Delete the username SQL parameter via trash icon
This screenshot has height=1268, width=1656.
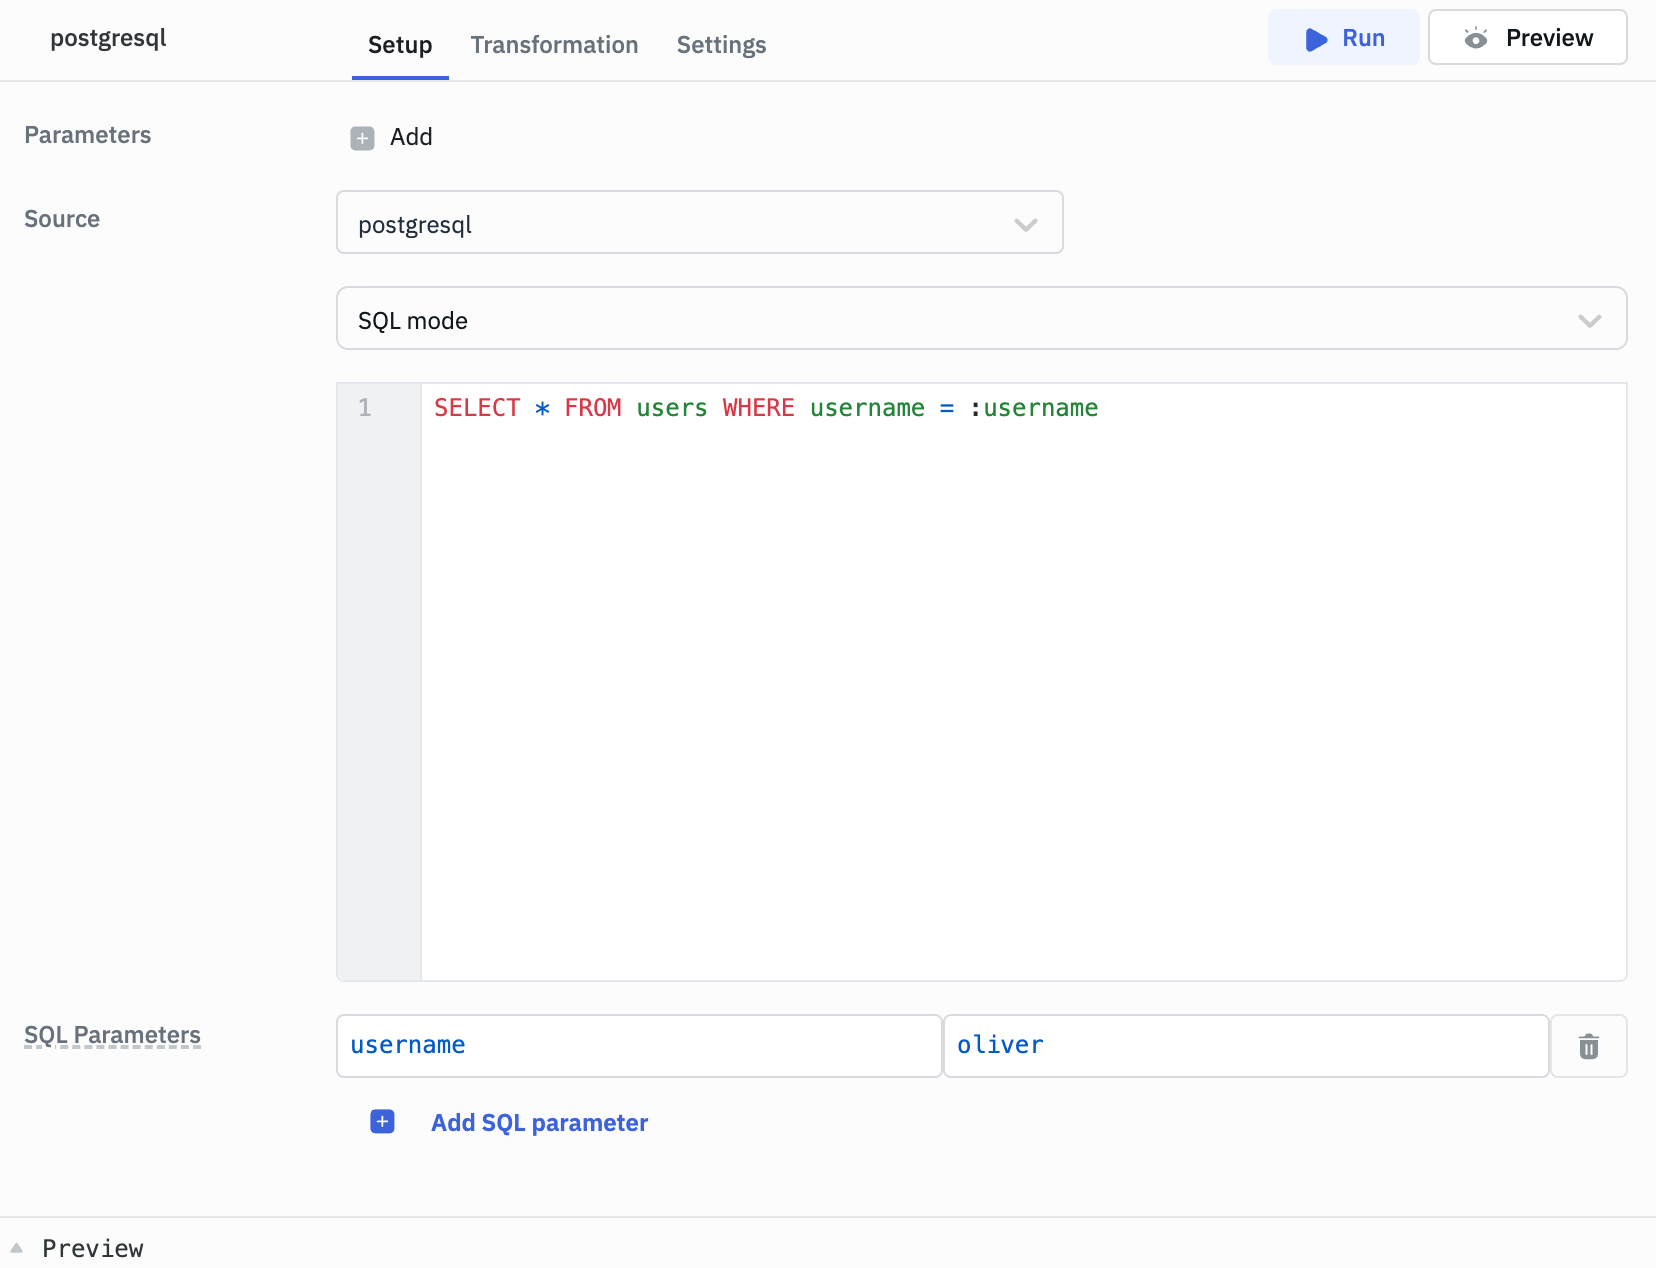[x=1588, y=1046]
